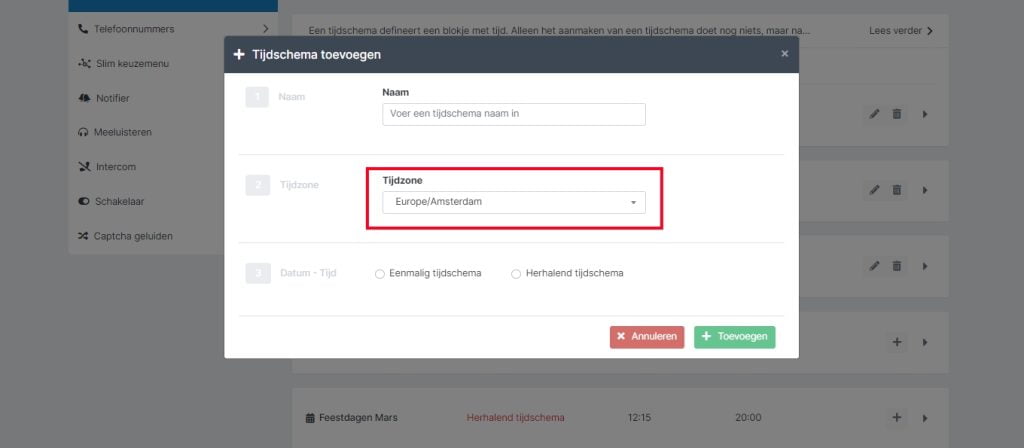Click the Feestdagen Mars row name

click(358, 418)
